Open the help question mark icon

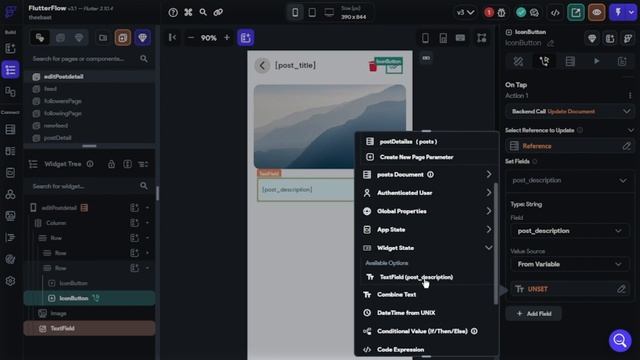[173, 13]
